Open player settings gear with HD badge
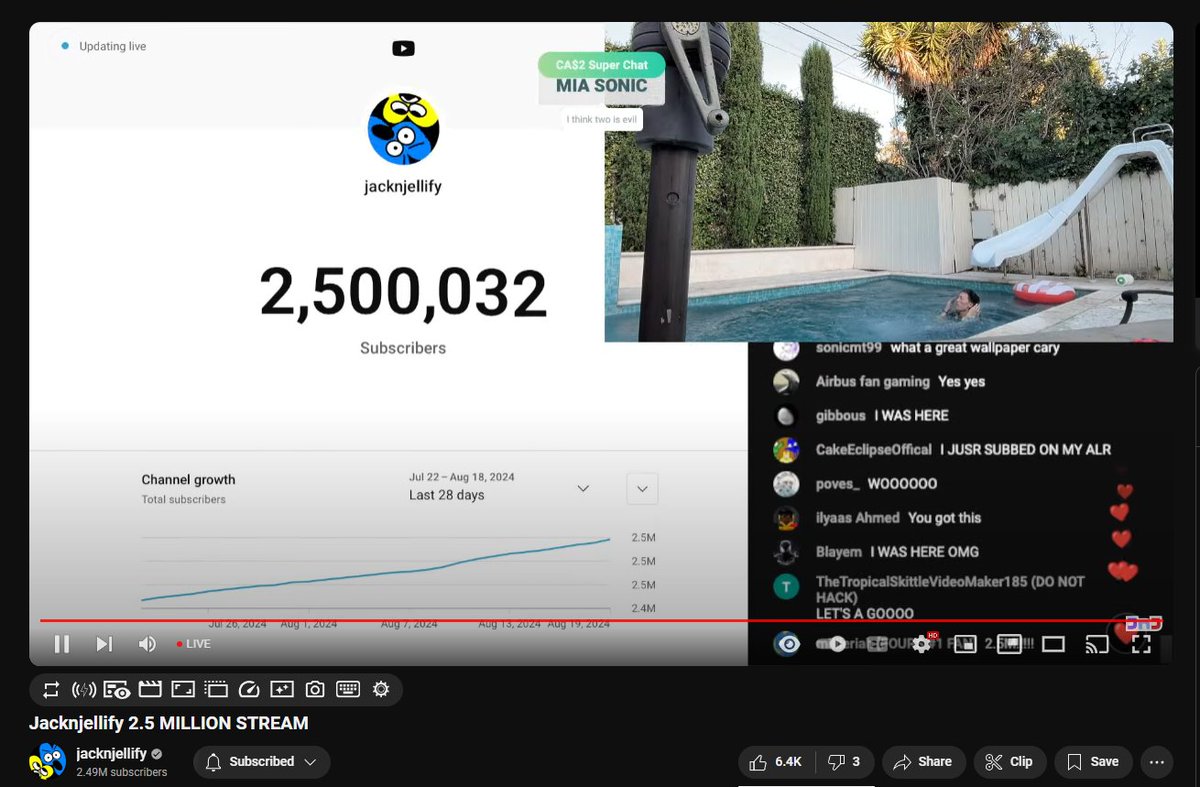The width and height of the screenshot is (1200, 787). pos(922,644)
